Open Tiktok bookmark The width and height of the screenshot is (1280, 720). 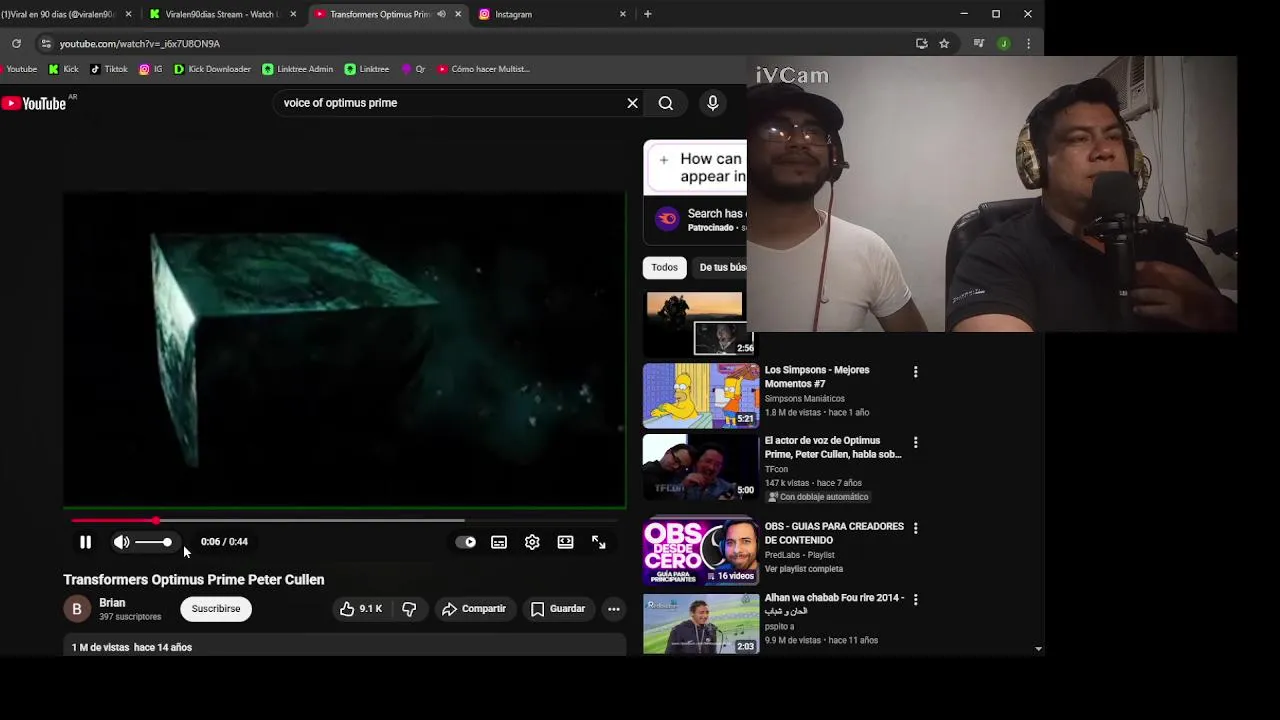coord(109,69)
